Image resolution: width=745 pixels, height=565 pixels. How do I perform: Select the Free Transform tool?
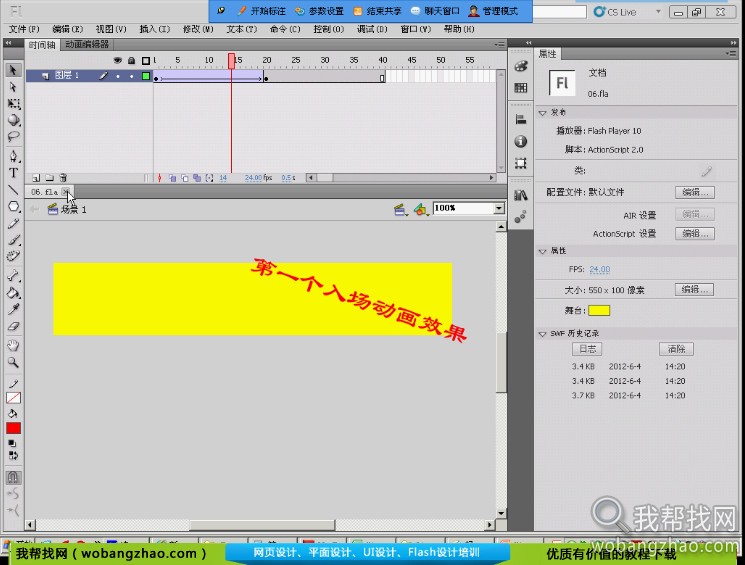click(13, 104)
